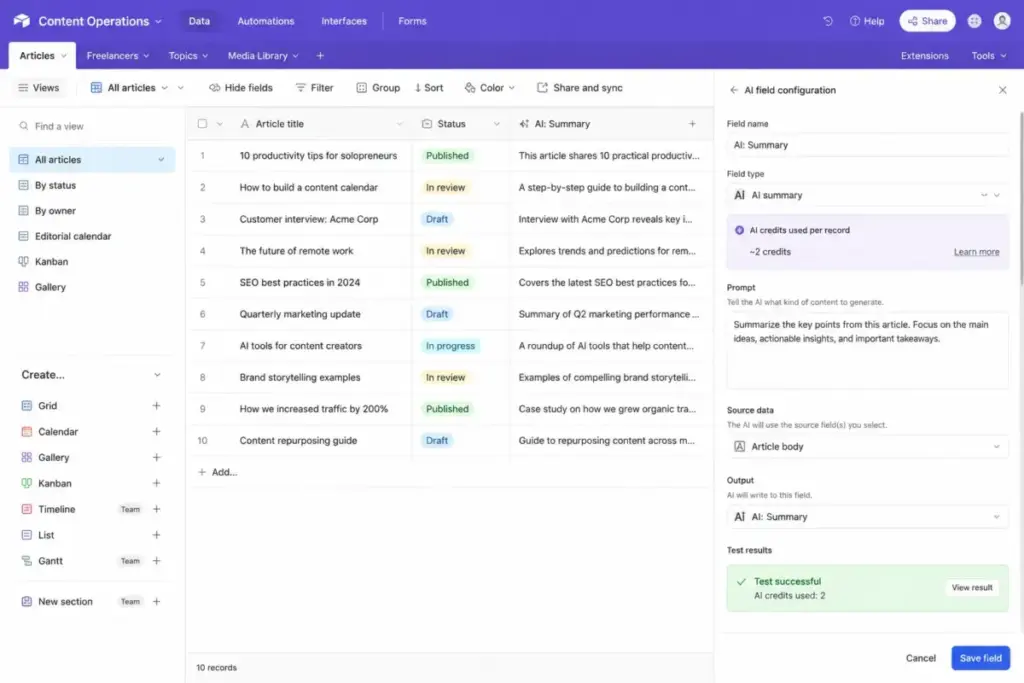Click the Find a view search field
Screen dimensions: 1024x683
tap(92, 126)
